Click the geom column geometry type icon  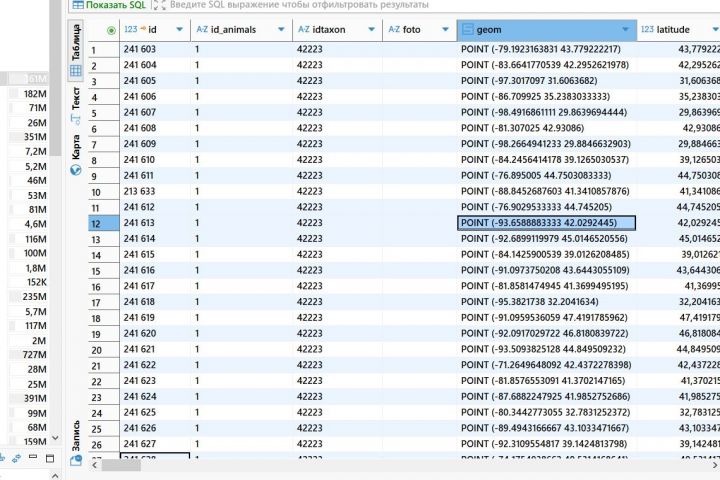click(467, 30)
